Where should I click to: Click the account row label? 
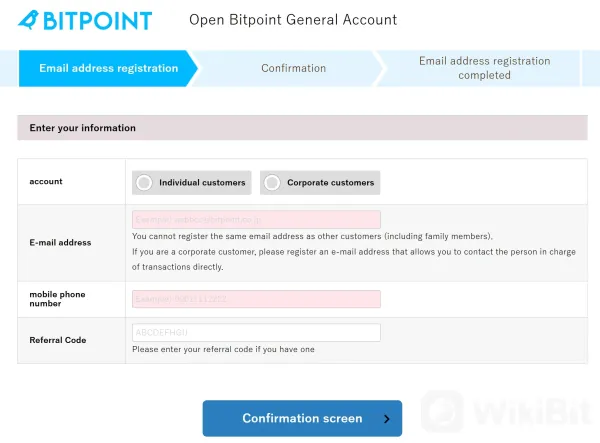point(46,181)
